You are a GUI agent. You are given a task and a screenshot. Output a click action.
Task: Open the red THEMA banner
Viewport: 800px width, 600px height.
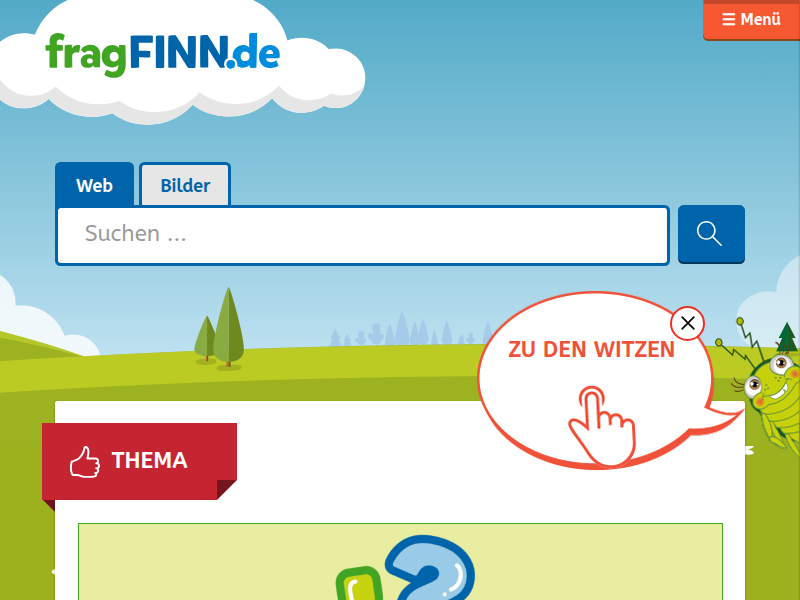139,461
